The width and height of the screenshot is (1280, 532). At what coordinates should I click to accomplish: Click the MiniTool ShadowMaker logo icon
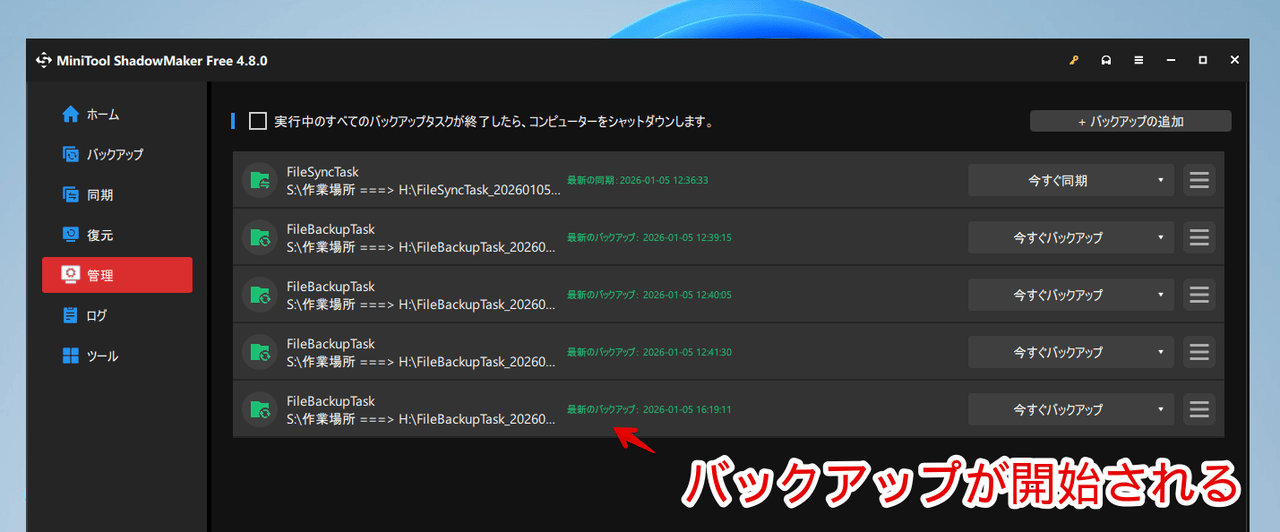44,61
